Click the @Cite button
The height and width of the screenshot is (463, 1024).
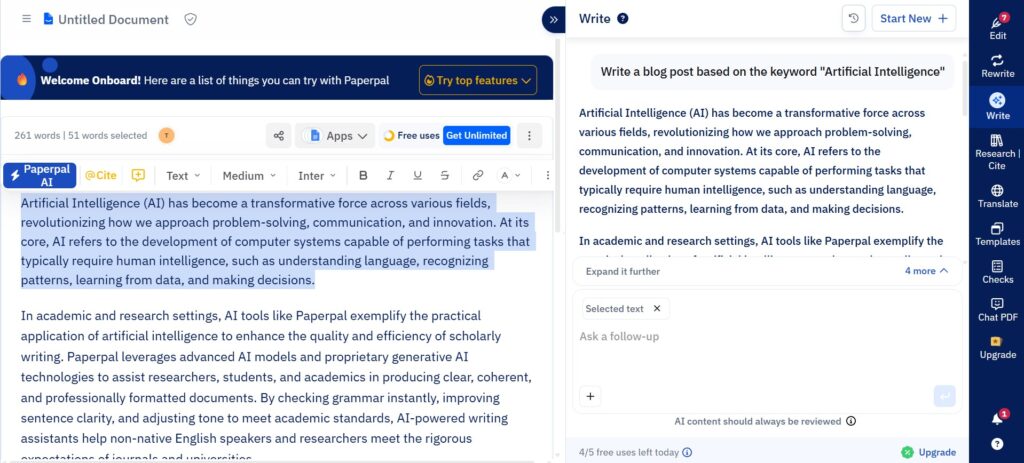[x=101, y=175]
